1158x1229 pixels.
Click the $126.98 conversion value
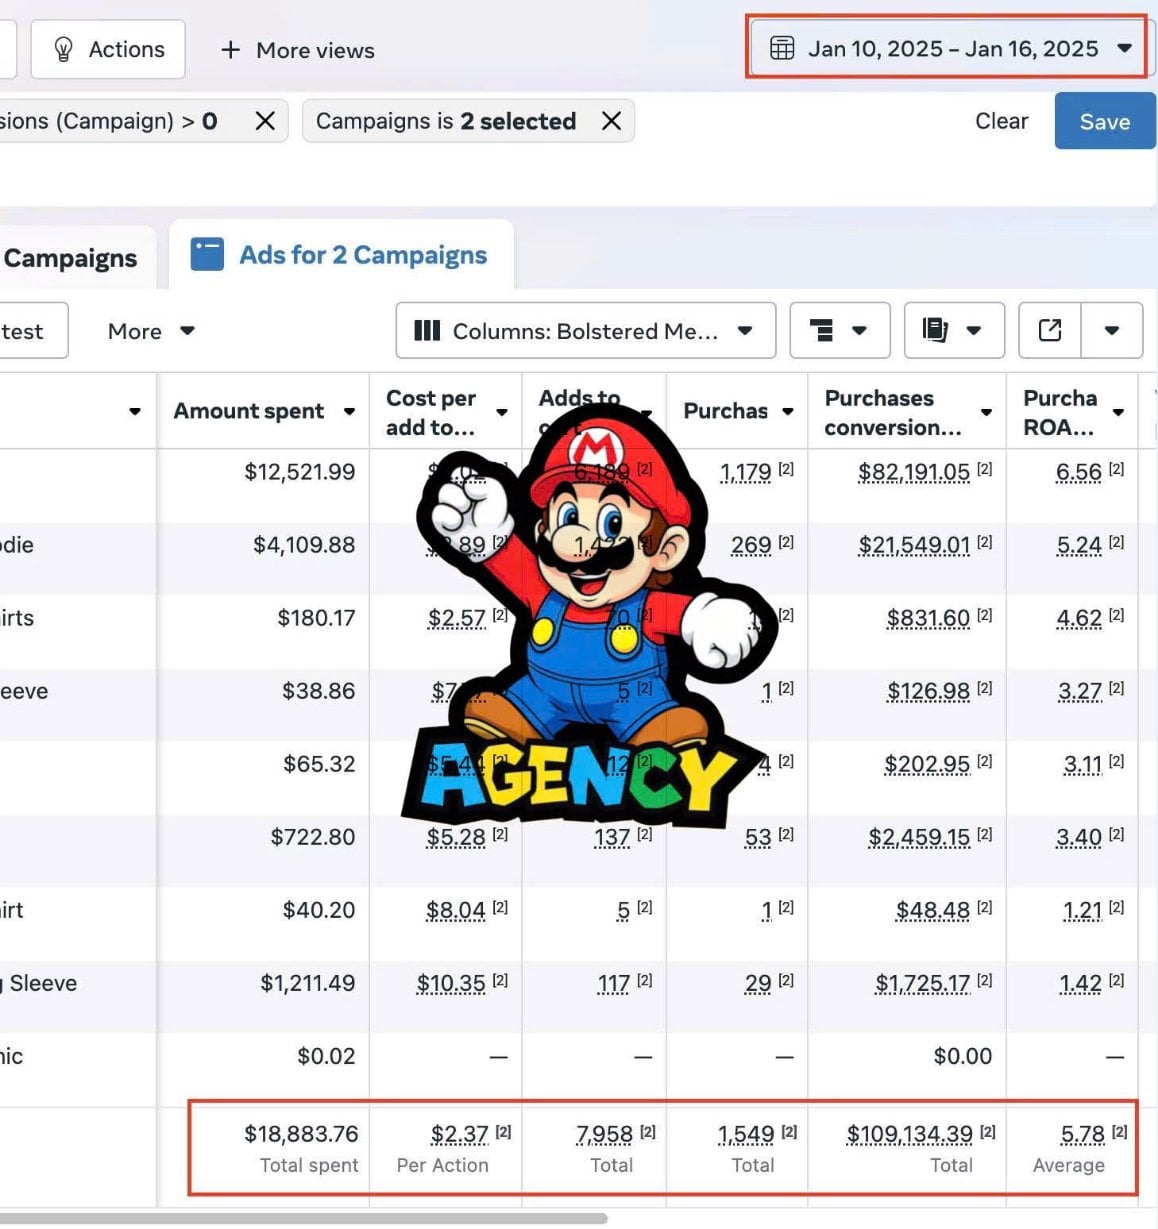coord(929,691)
